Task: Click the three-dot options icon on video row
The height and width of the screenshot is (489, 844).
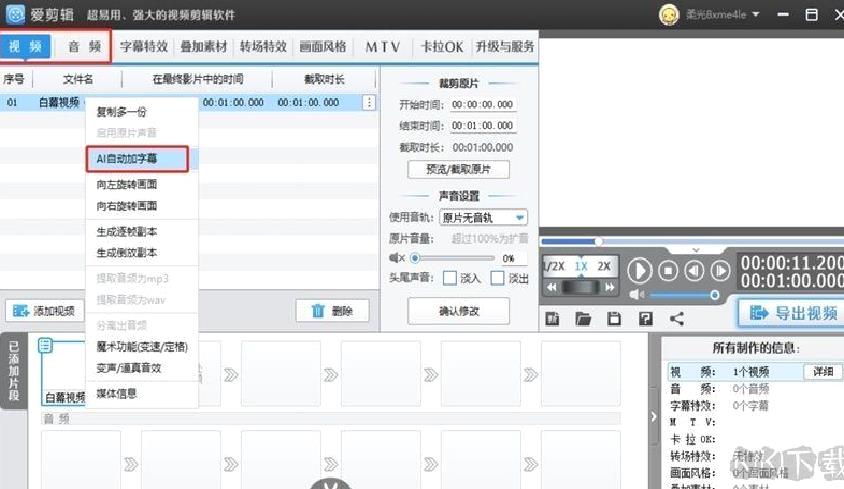Action: point(369,102)
